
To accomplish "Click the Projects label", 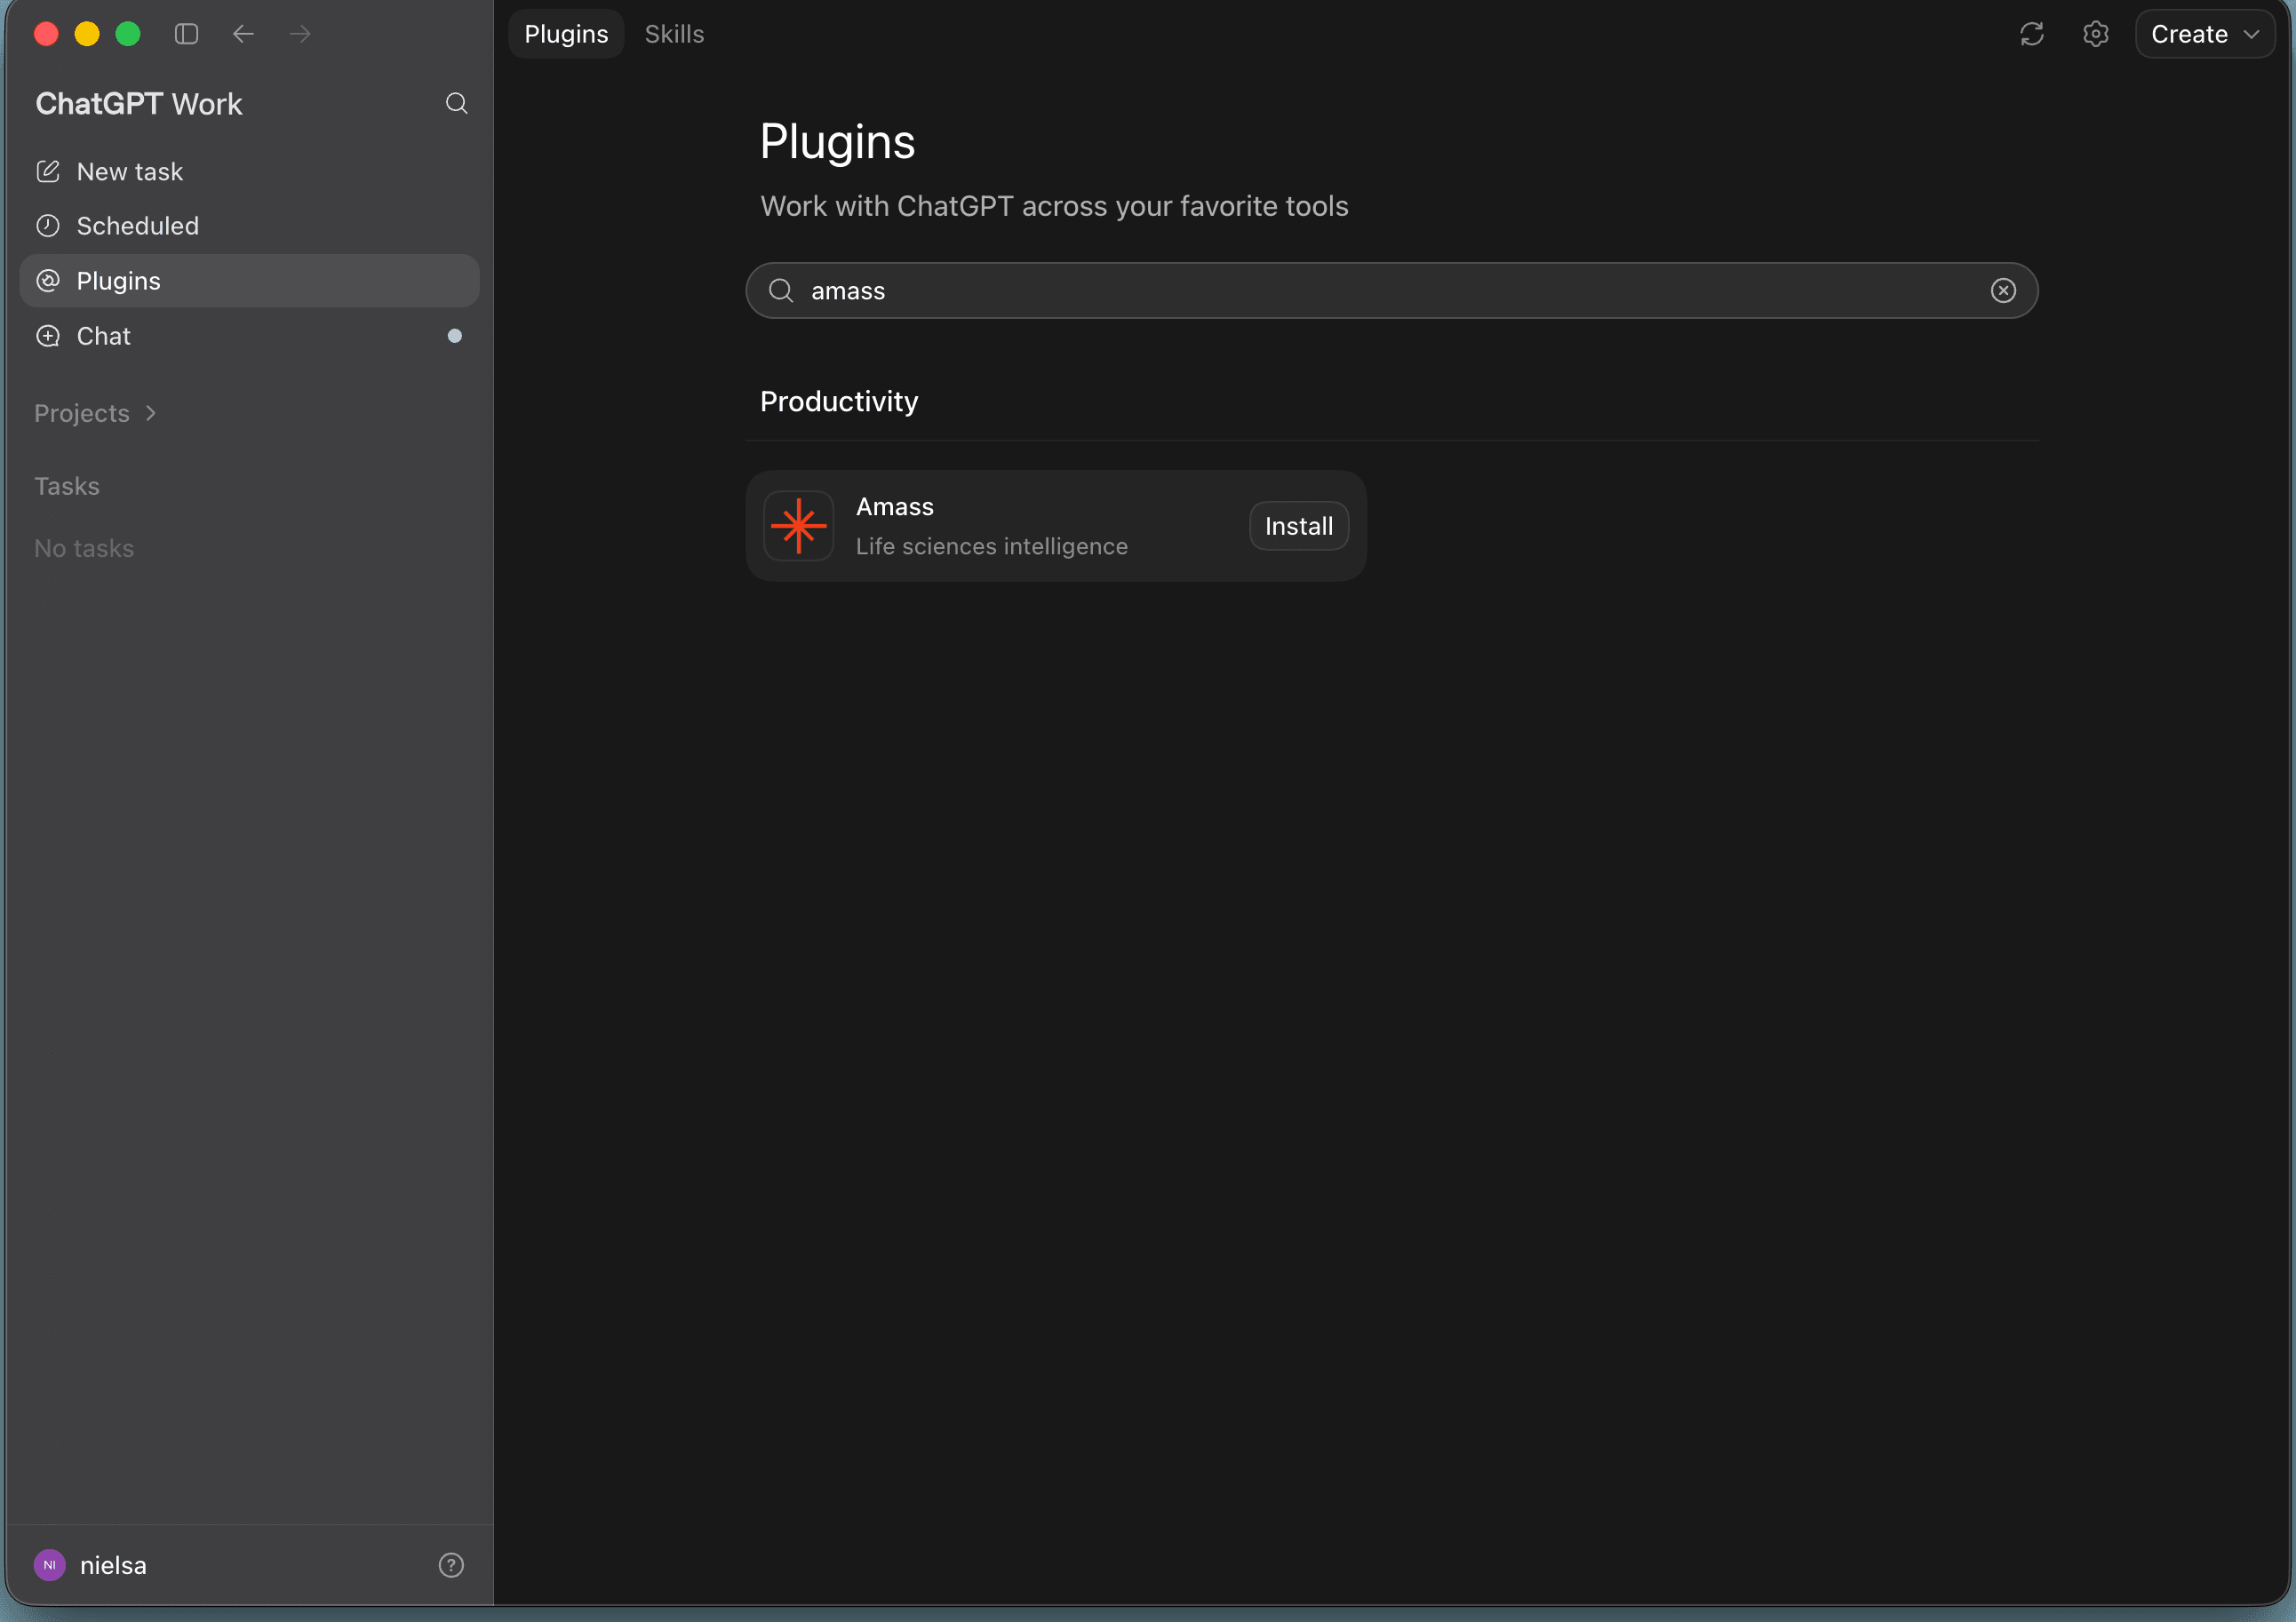I will pos(82,413).
